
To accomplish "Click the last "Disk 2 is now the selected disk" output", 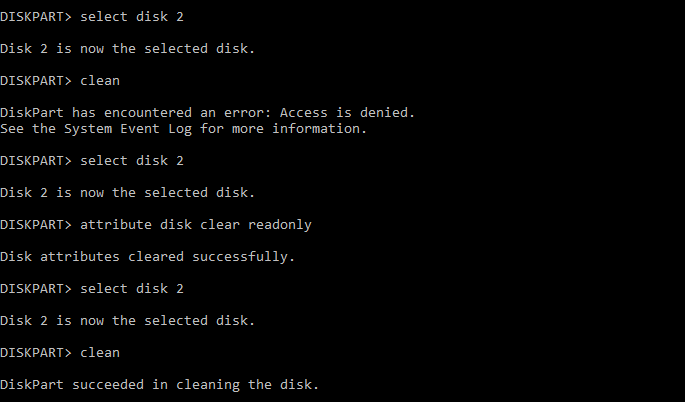I will coord(128,320).
